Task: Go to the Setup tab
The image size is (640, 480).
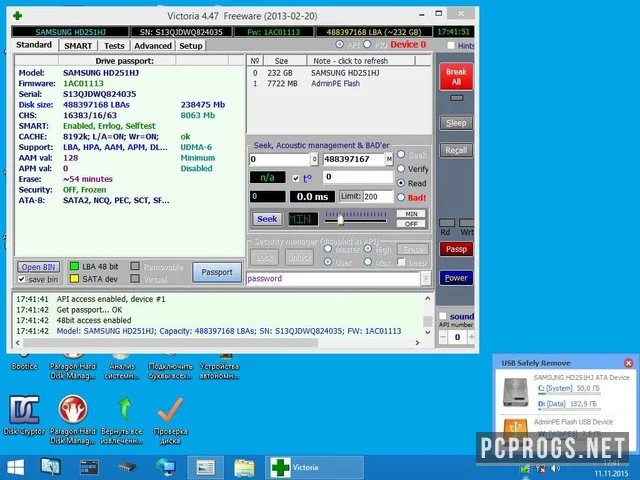Action: 191,46
